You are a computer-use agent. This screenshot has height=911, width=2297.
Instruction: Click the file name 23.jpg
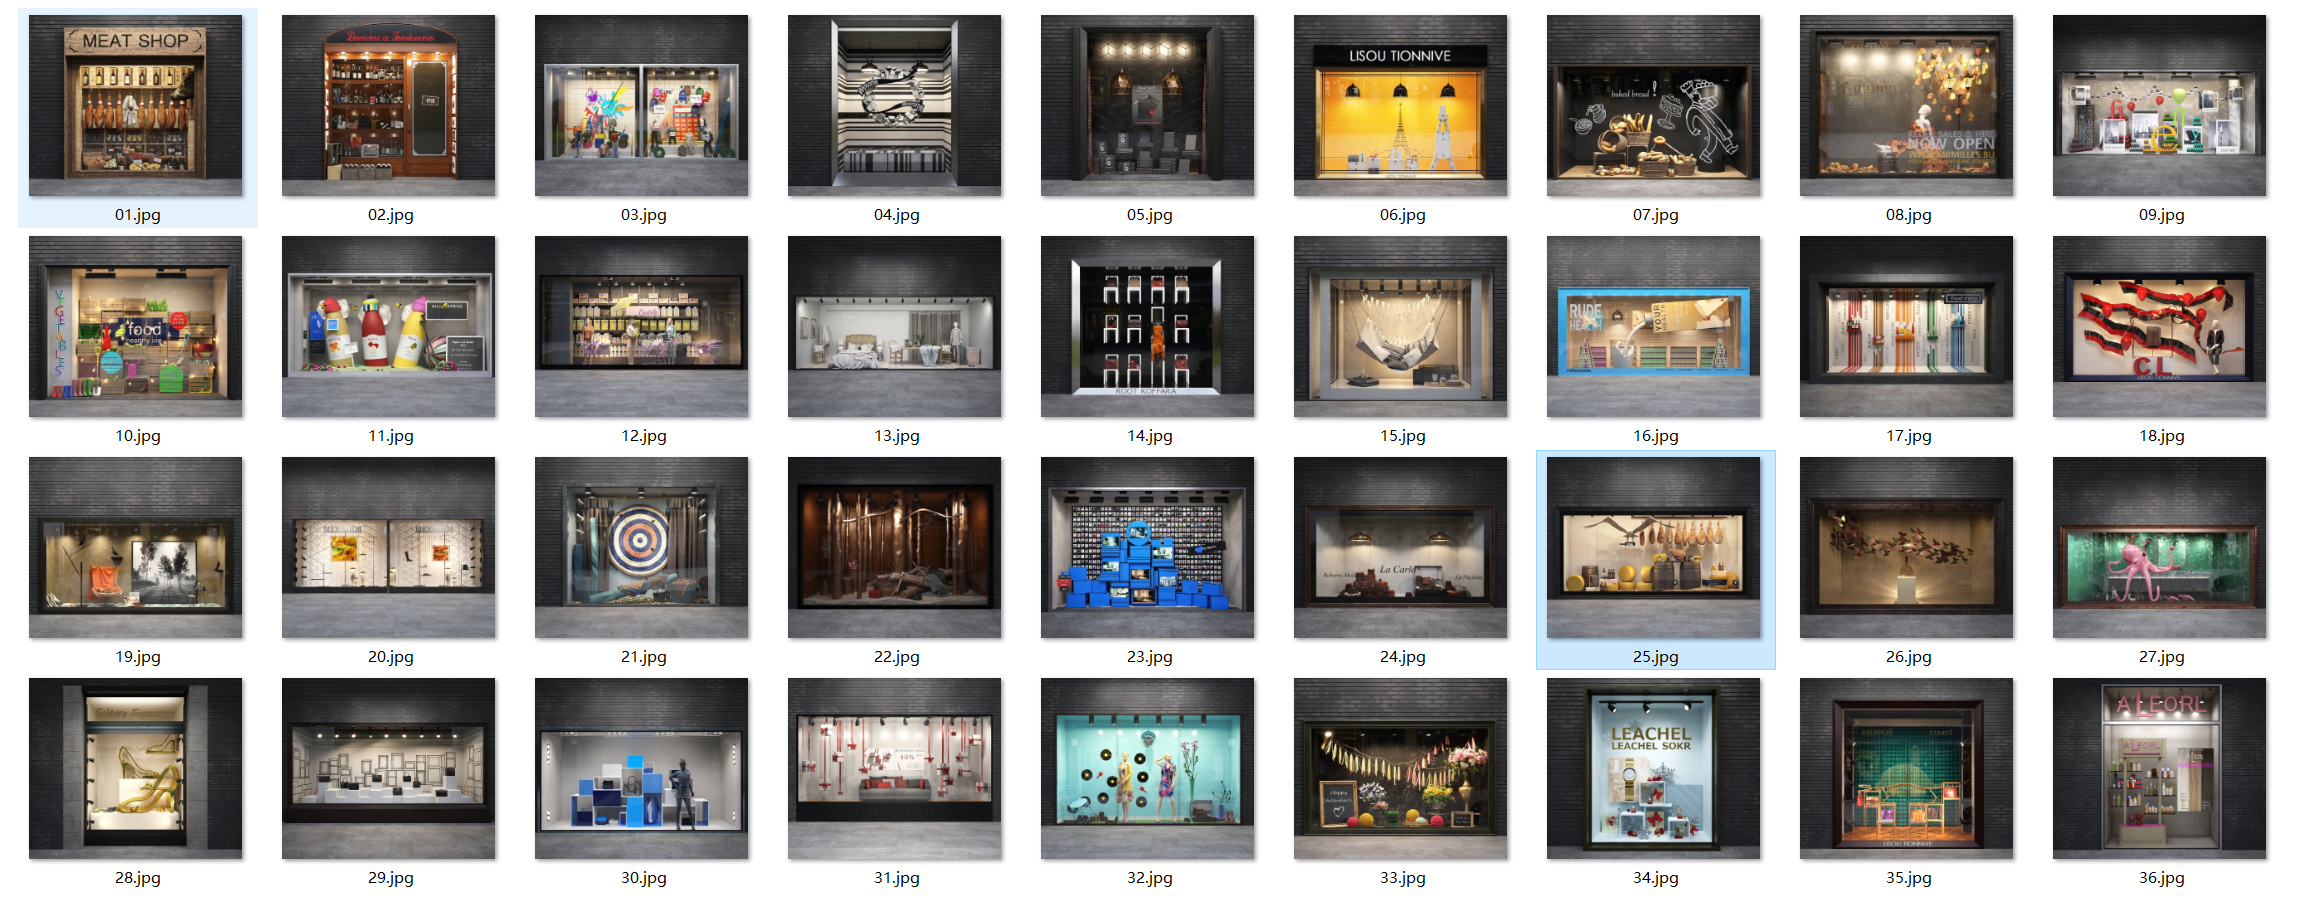pyautogui.click(x=1150, y=657)
